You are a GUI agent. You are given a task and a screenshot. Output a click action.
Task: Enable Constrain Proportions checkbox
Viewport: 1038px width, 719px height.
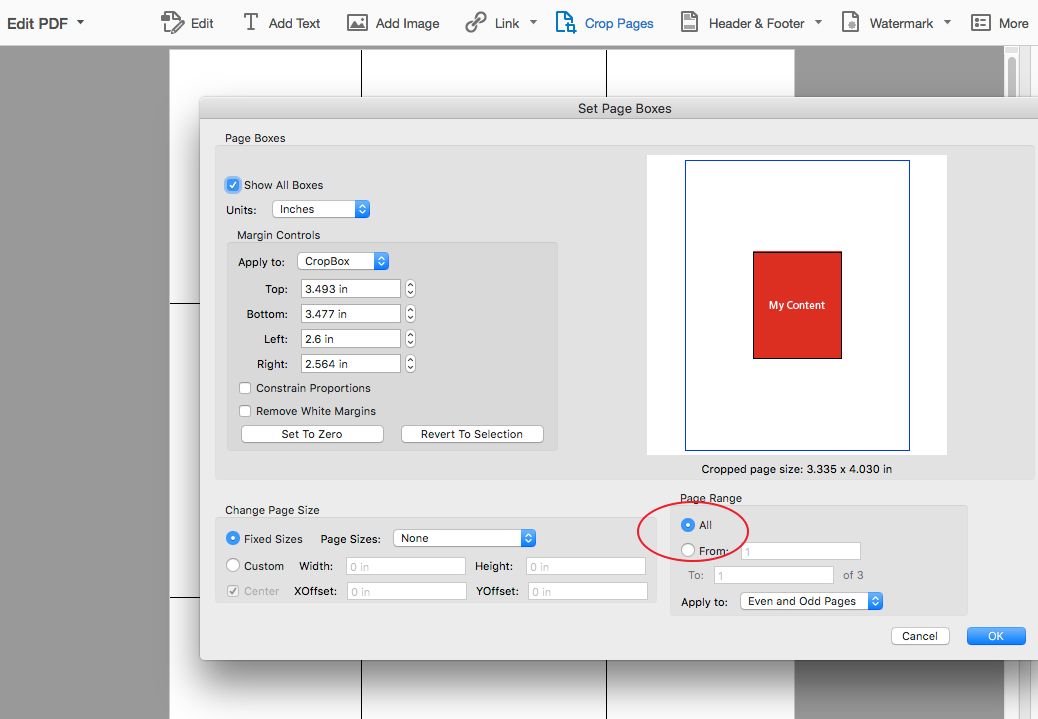pos(245,388)
